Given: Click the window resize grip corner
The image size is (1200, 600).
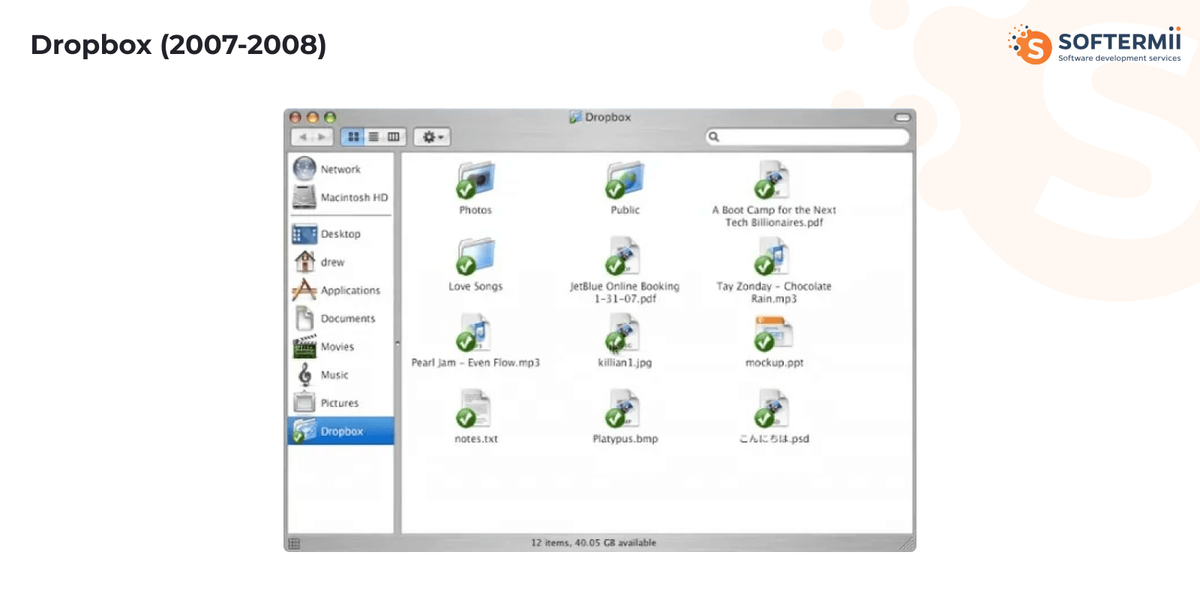Looking at the screenshot, I should click(907, 543).
